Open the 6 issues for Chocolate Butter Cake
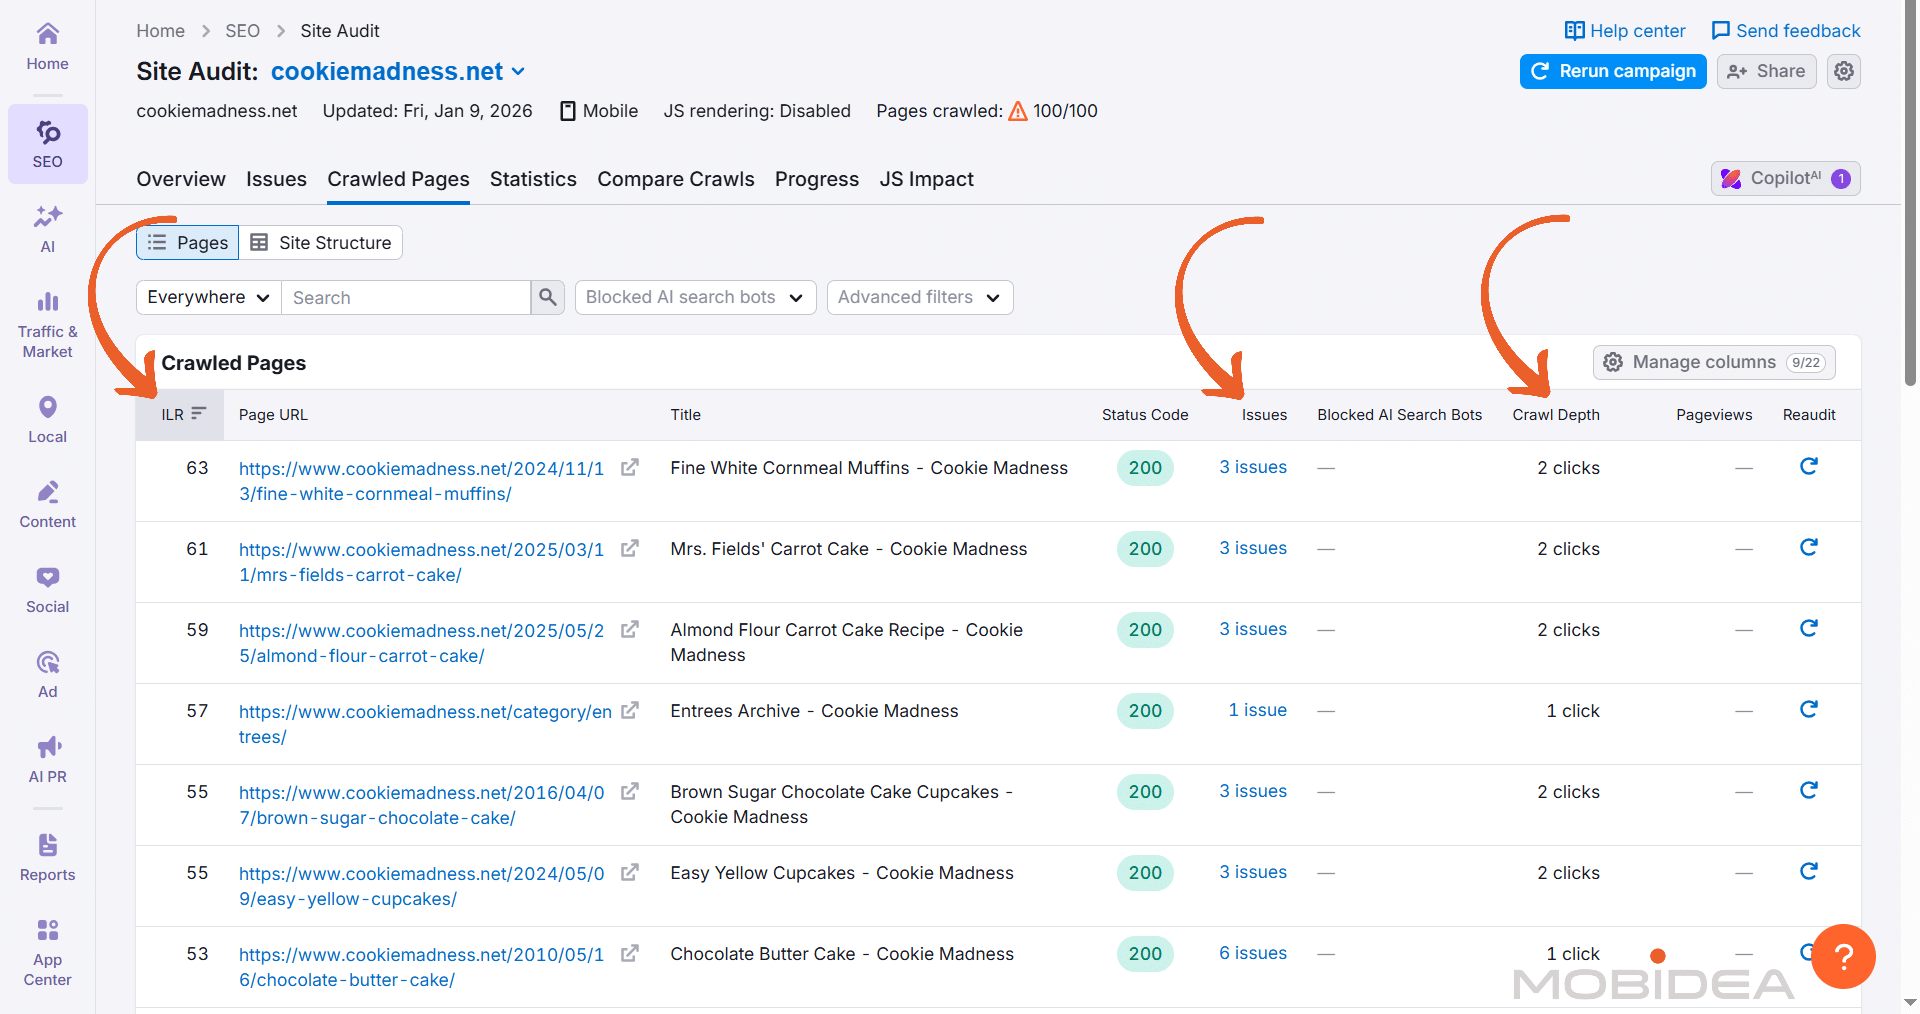This screenshot has height=1014, width=1920. pyautogui.click(x=1252, y=953)
